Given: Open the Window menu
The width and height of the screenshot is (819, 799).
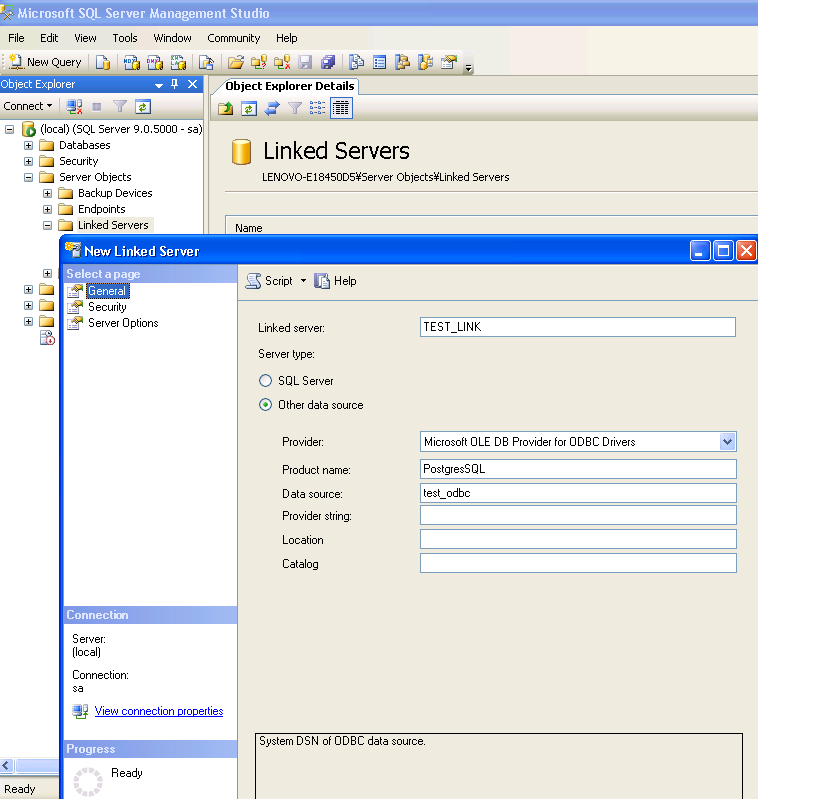Looking at the screenshot, I should [172, 38].
